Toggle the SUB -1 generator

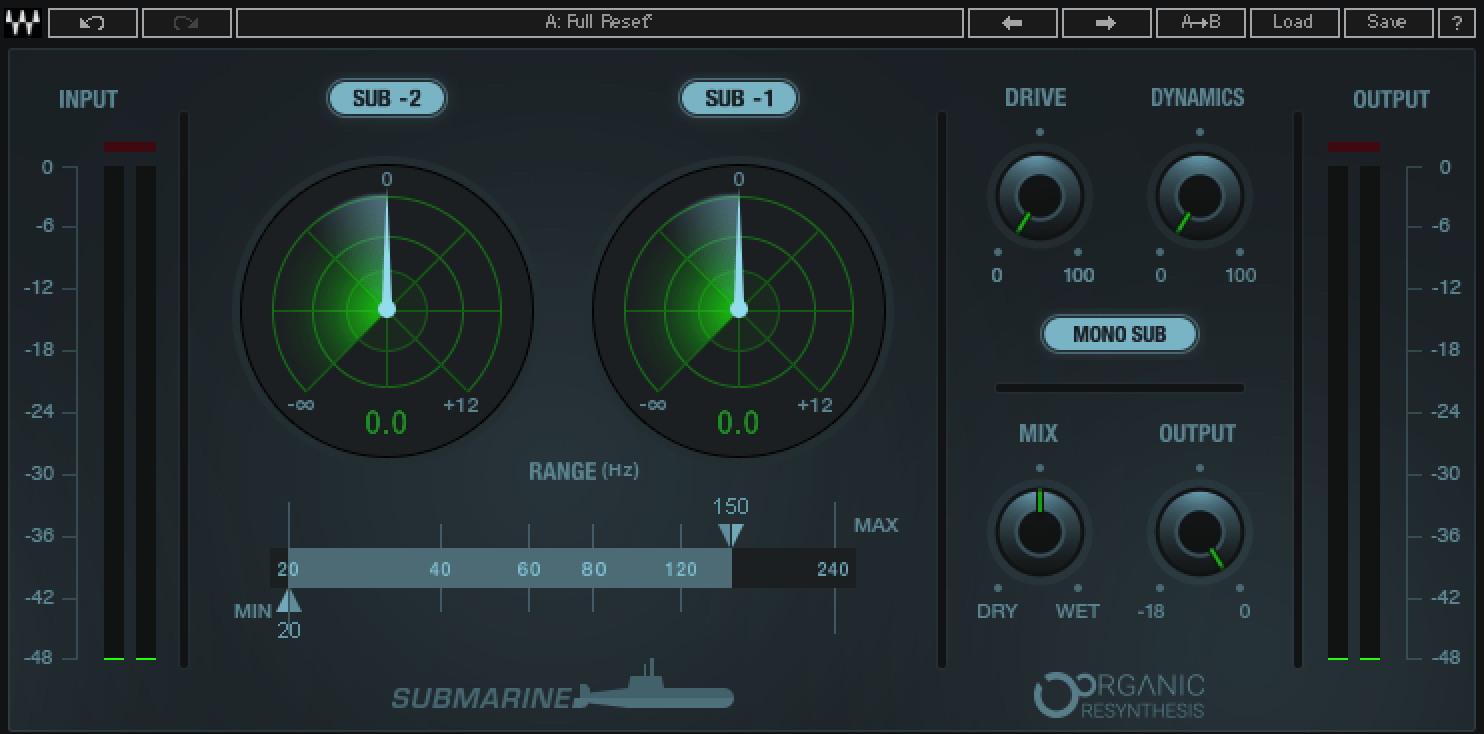coord(738,98)
